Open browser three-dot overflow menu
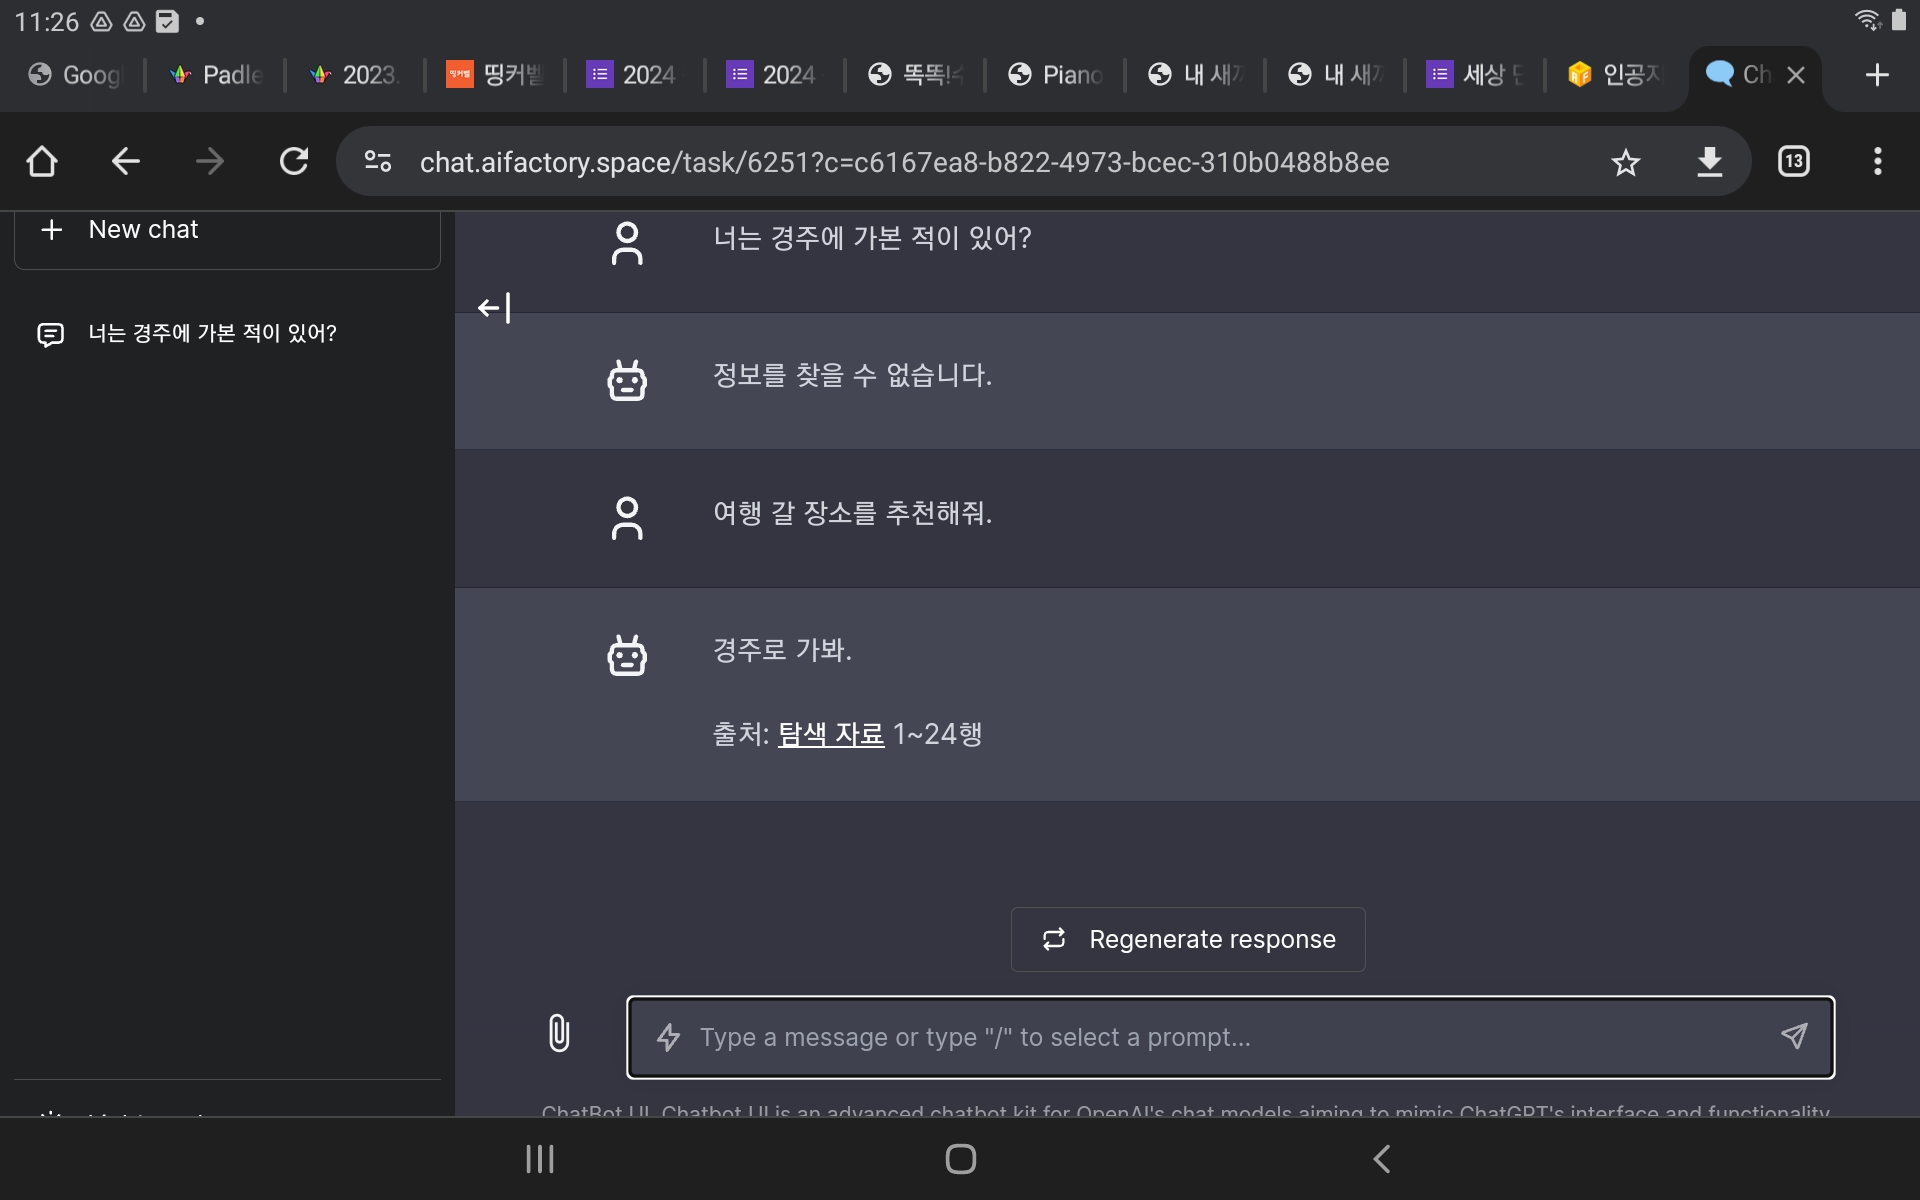 pos(1877,162)
